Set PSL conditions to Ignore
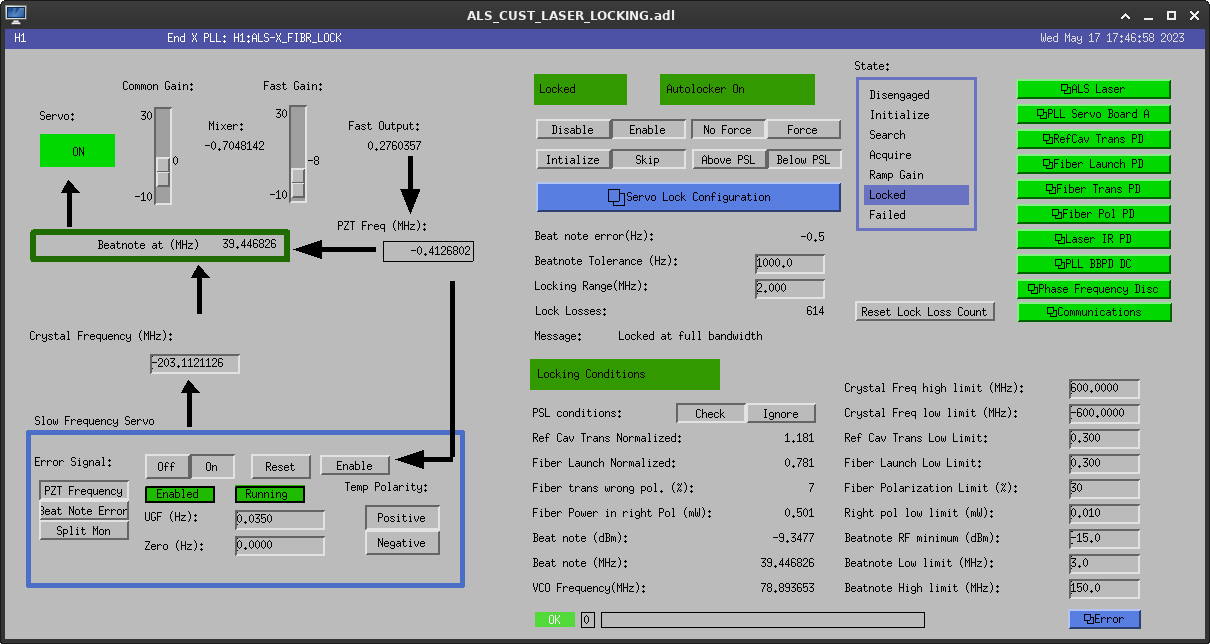This screenshot has height=644, width=1210. point(781,413)
